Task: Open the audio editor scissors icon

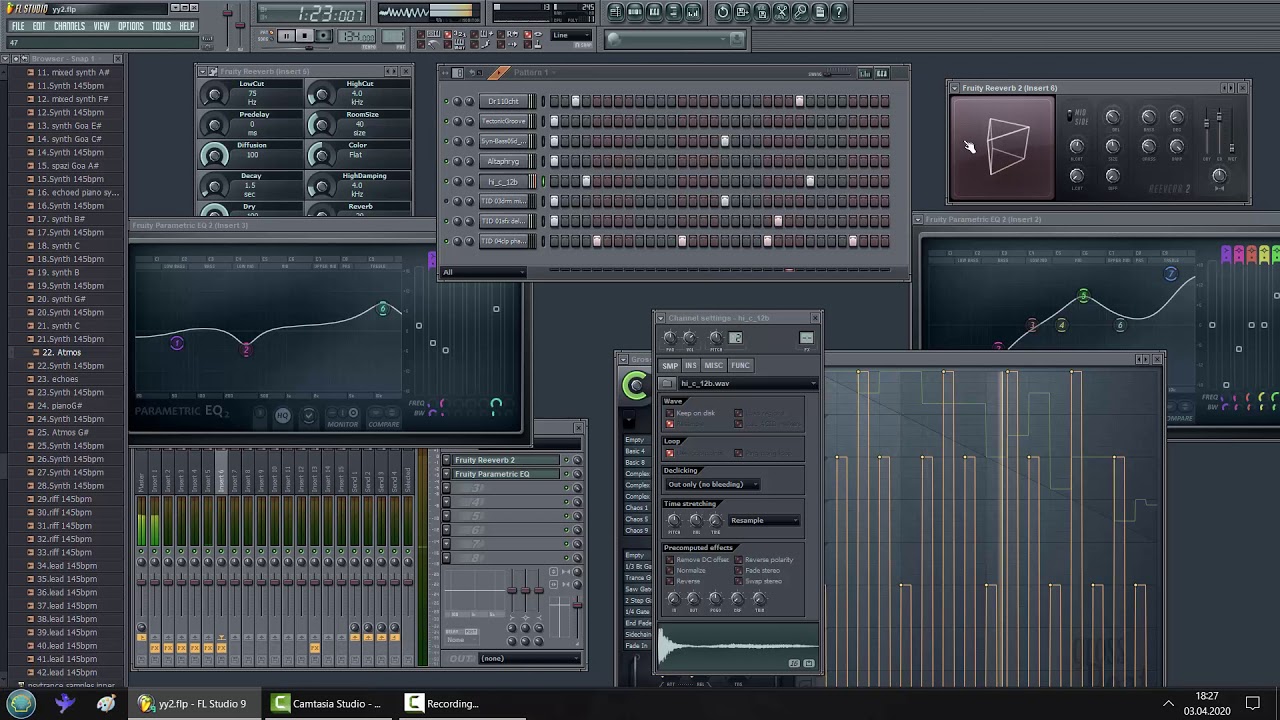Action: [782, 12]
